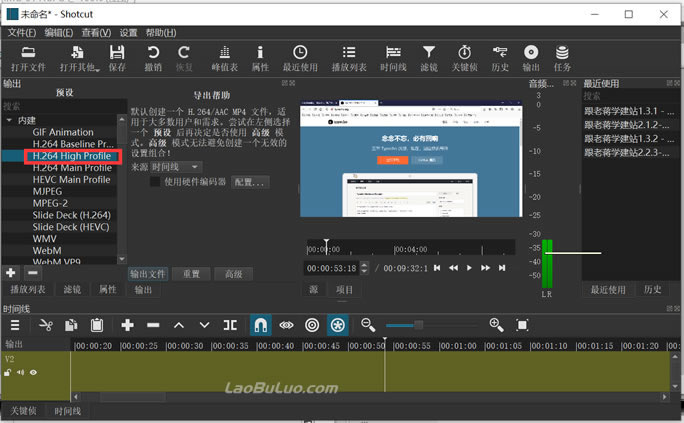
Task: Open the source dropdown set to timeline
Action: [x=176, y=167]
